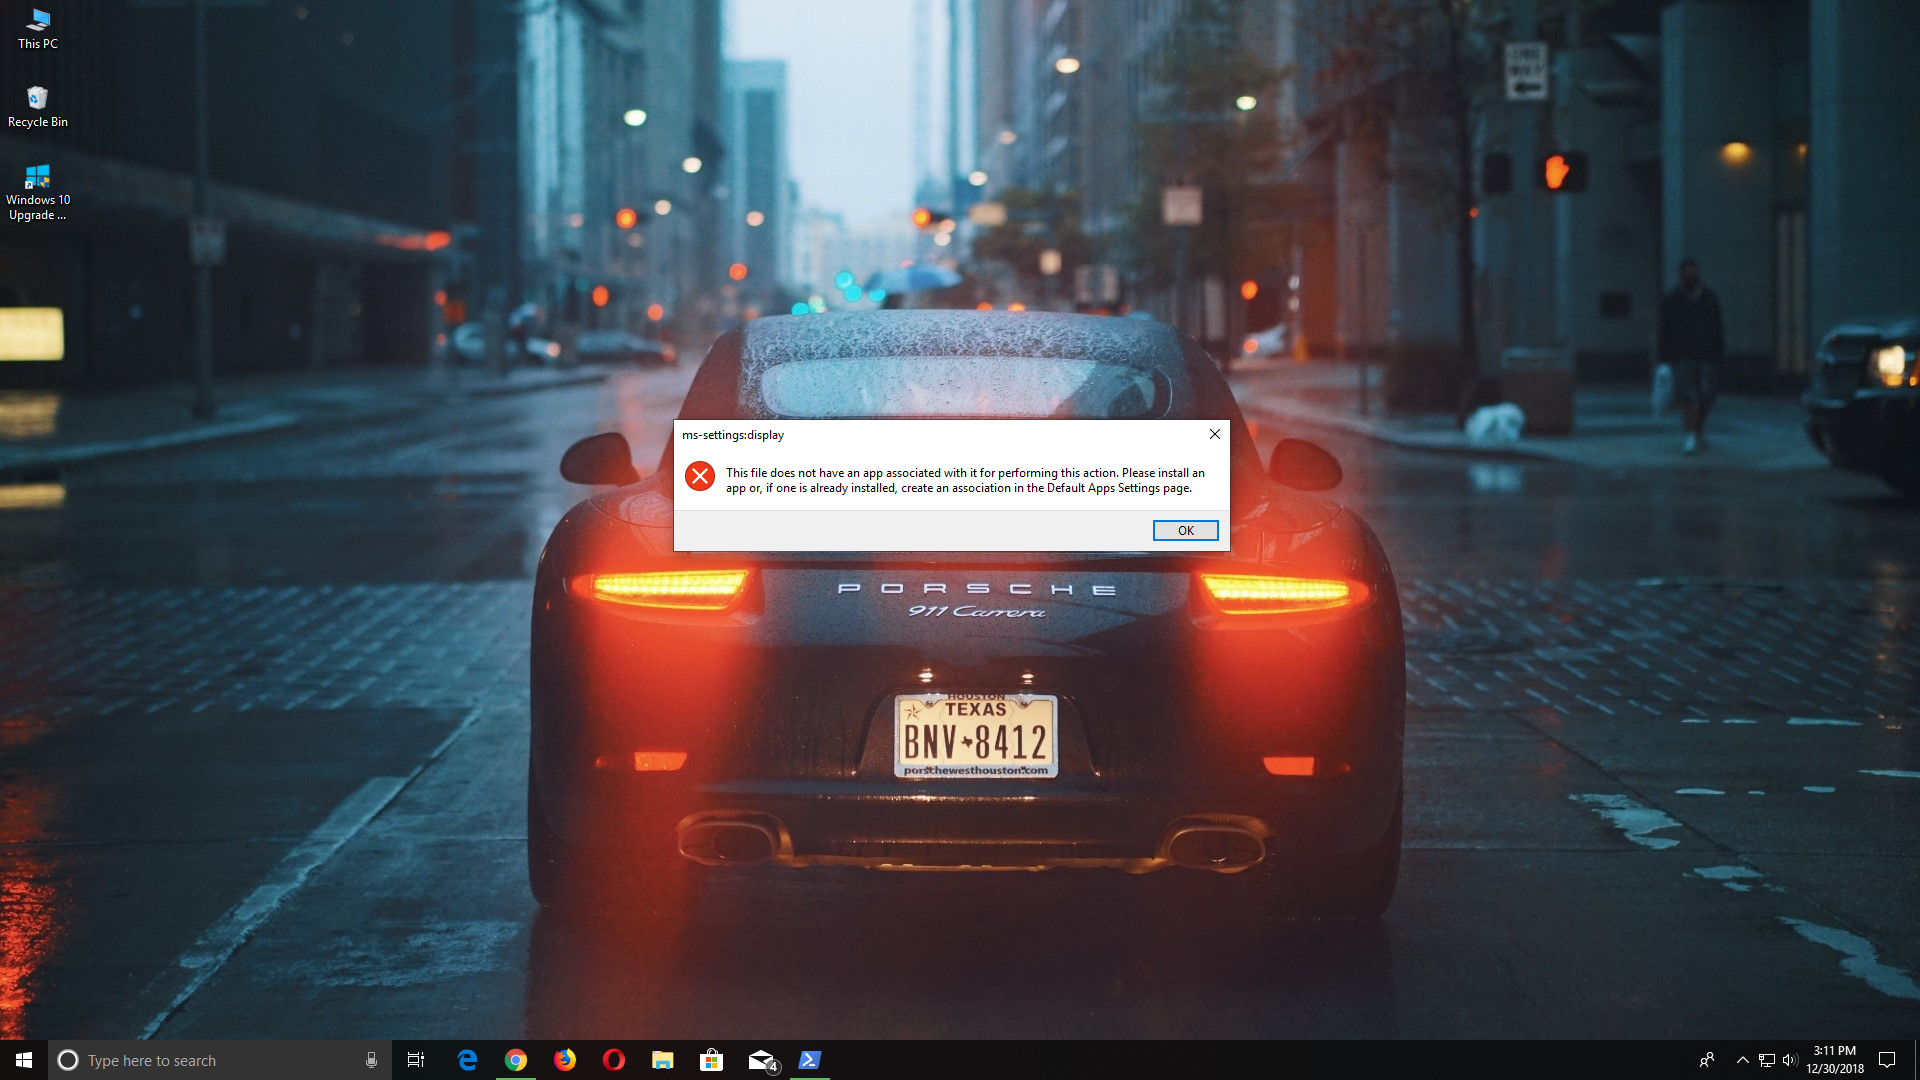Open Task View from the taskbar

pos(416,1060)
